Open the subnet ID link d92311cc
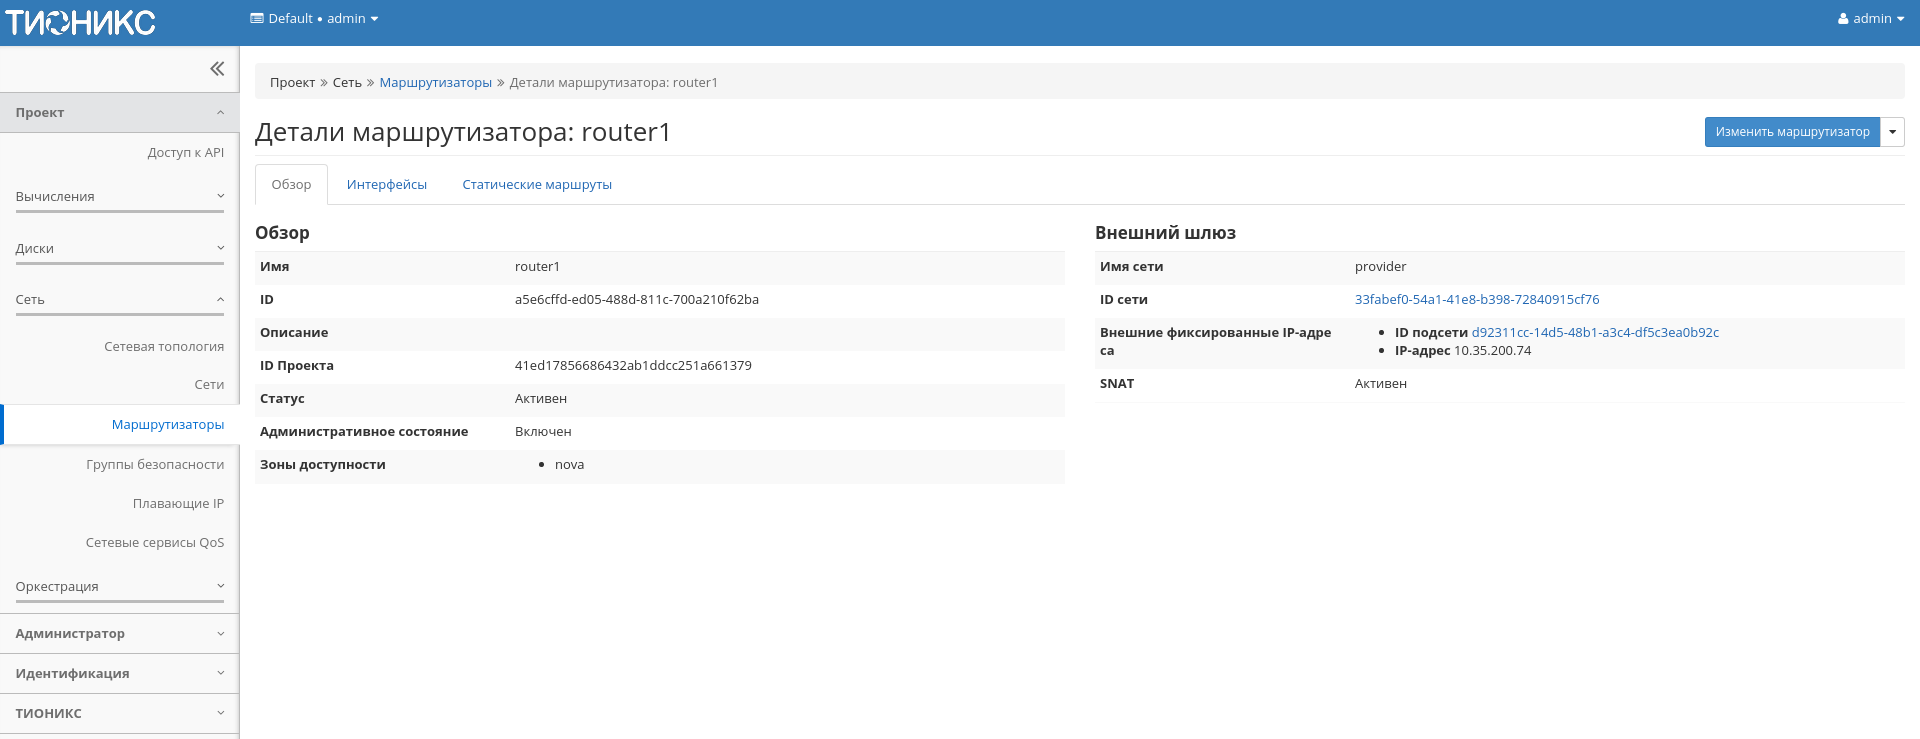This screenshot has width=1920, height=739. (1594, 333)
